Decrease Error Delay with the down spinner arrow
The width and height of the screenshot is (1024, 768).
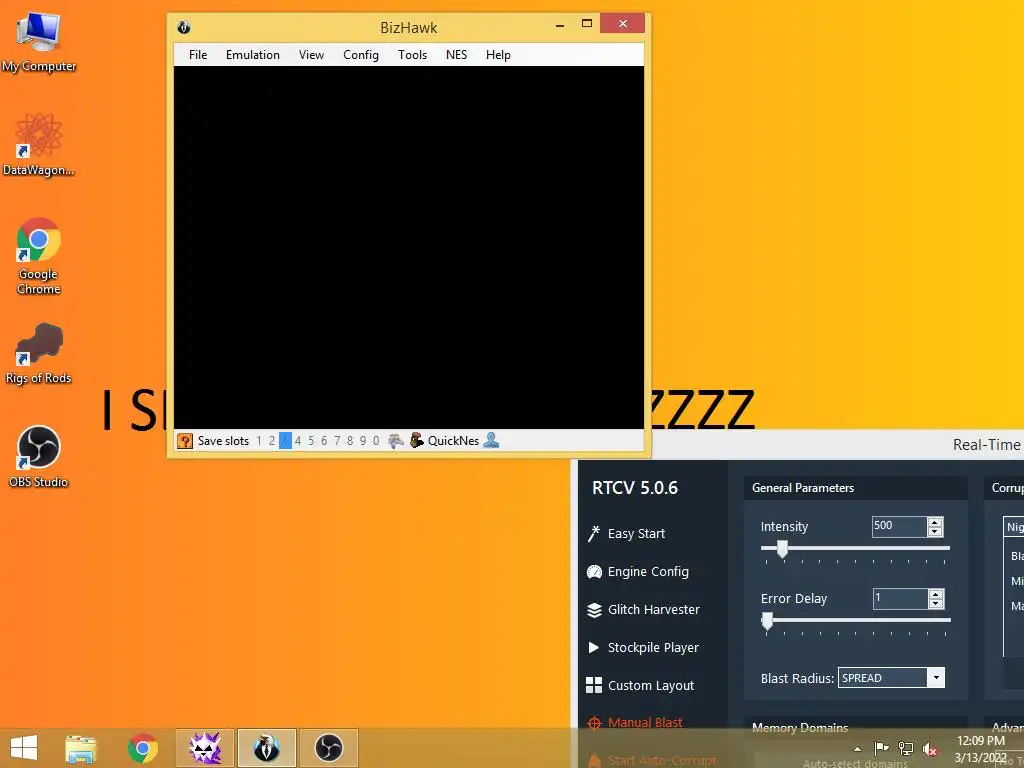(x=936, y=604)
